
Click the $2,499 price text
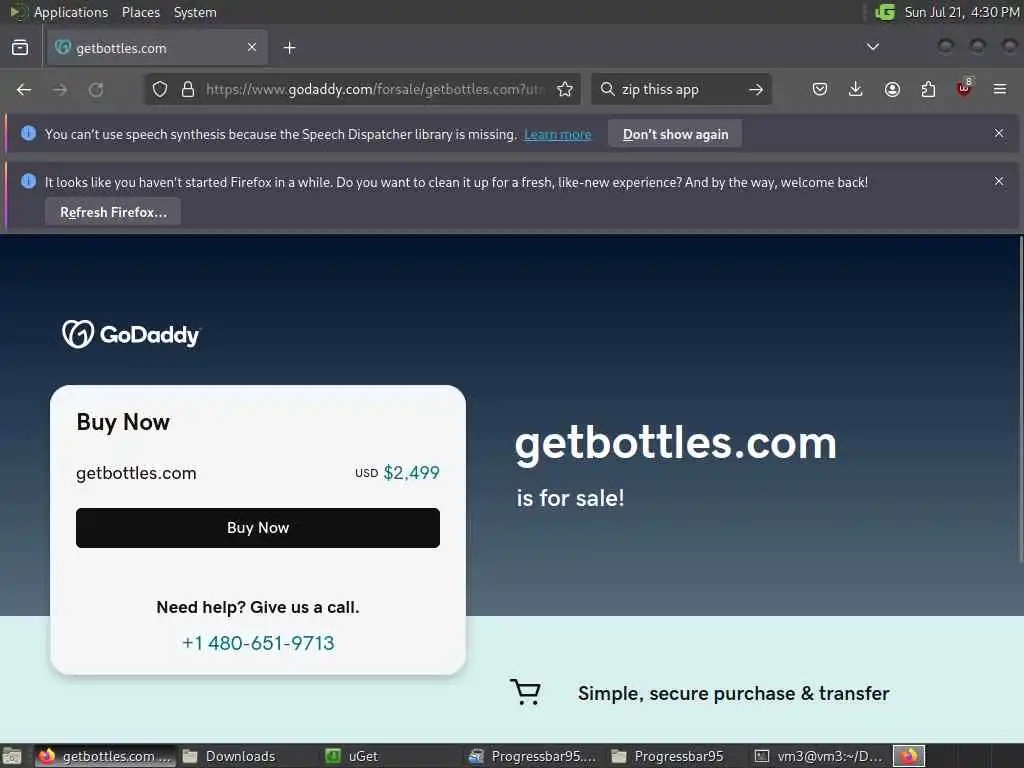click(x=411, y=473)
